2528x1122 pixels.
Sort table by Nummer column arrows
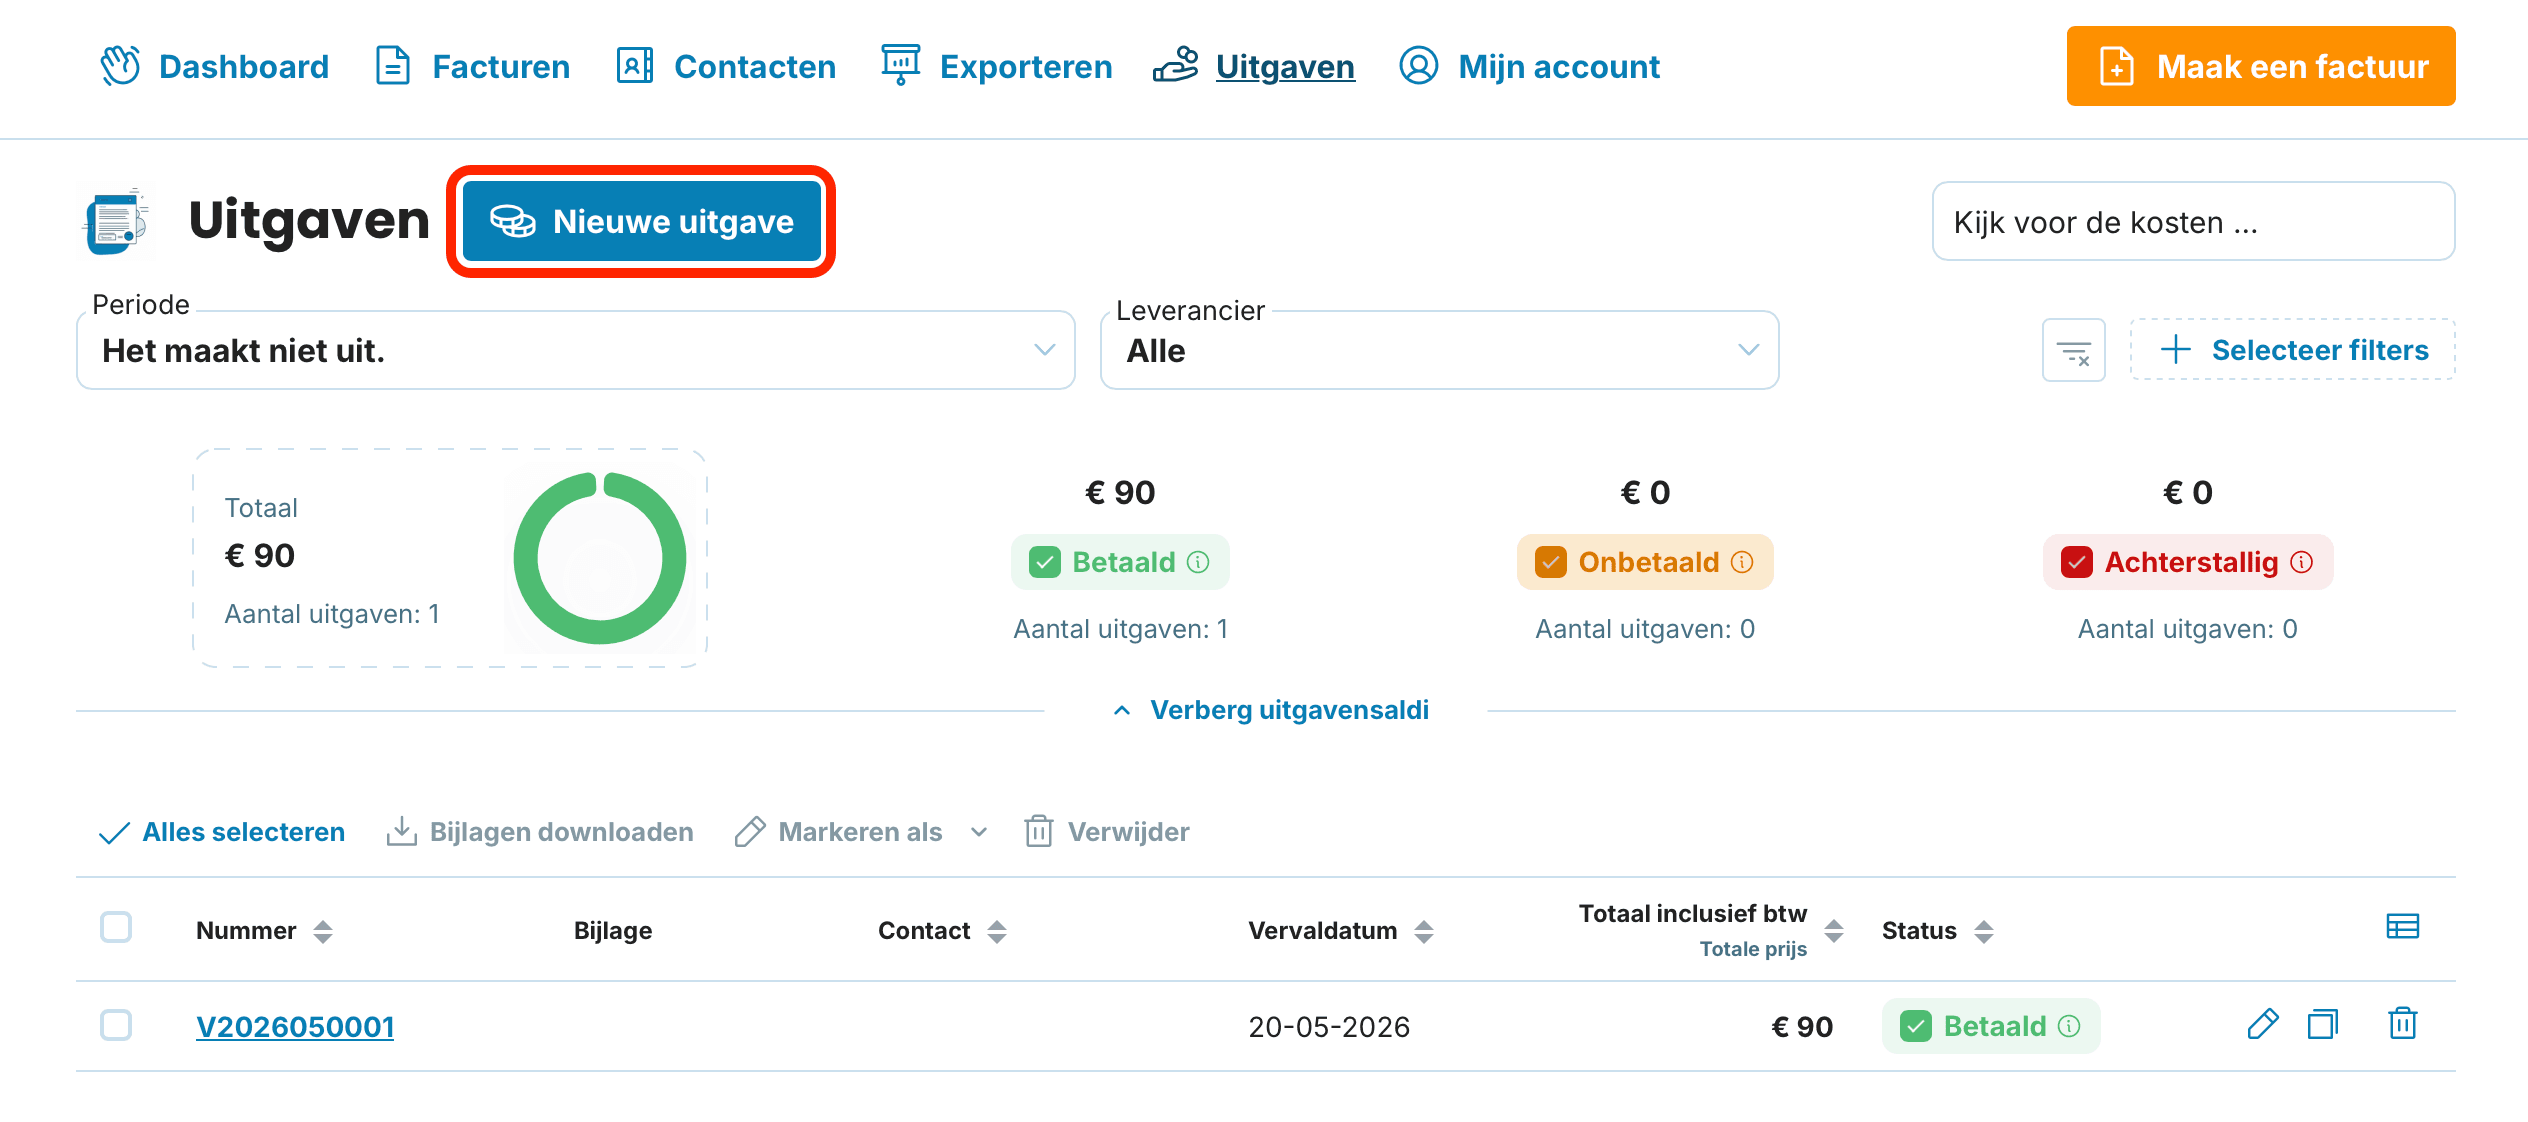322,932
